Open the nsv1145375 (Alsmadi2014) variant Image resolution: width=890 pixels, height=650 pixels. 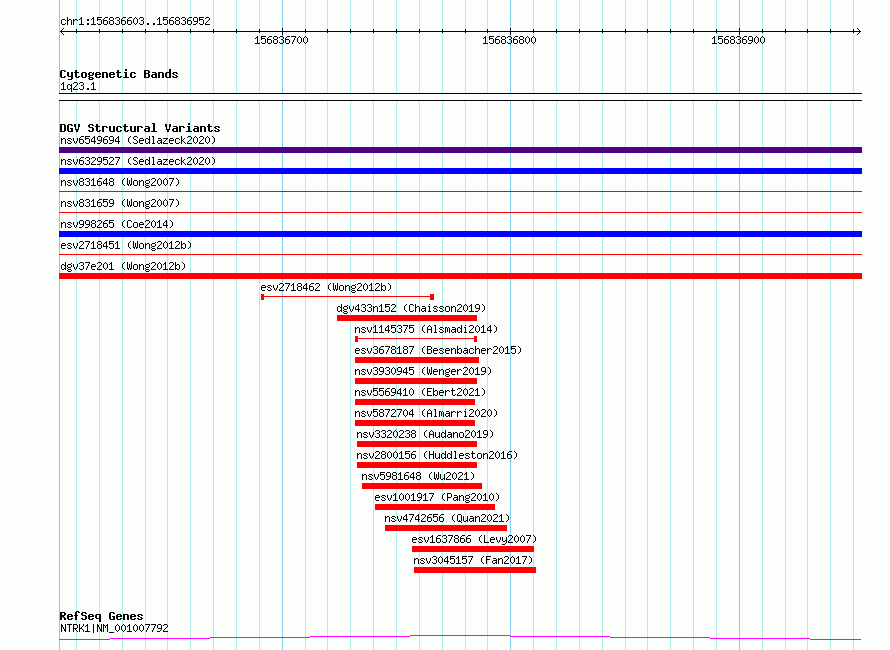tap(426, 329)
